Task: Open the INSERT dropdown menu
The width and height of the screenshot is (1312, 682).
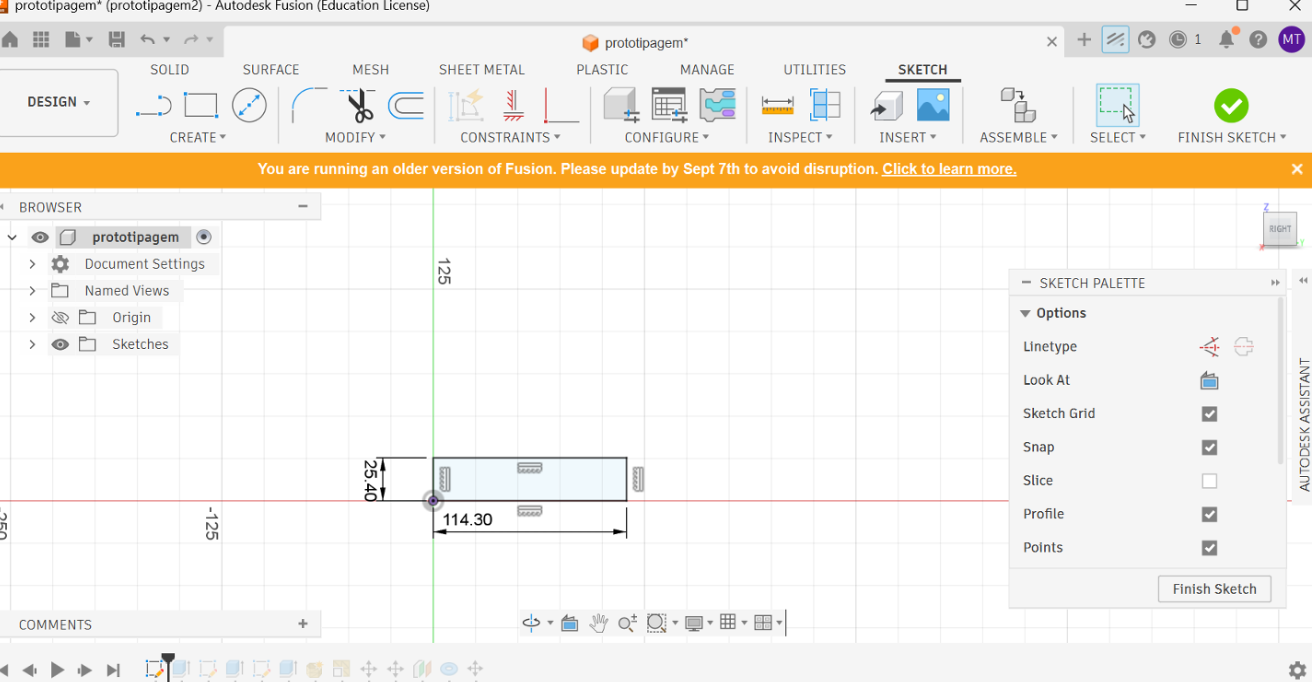Action: coord(908,137)
